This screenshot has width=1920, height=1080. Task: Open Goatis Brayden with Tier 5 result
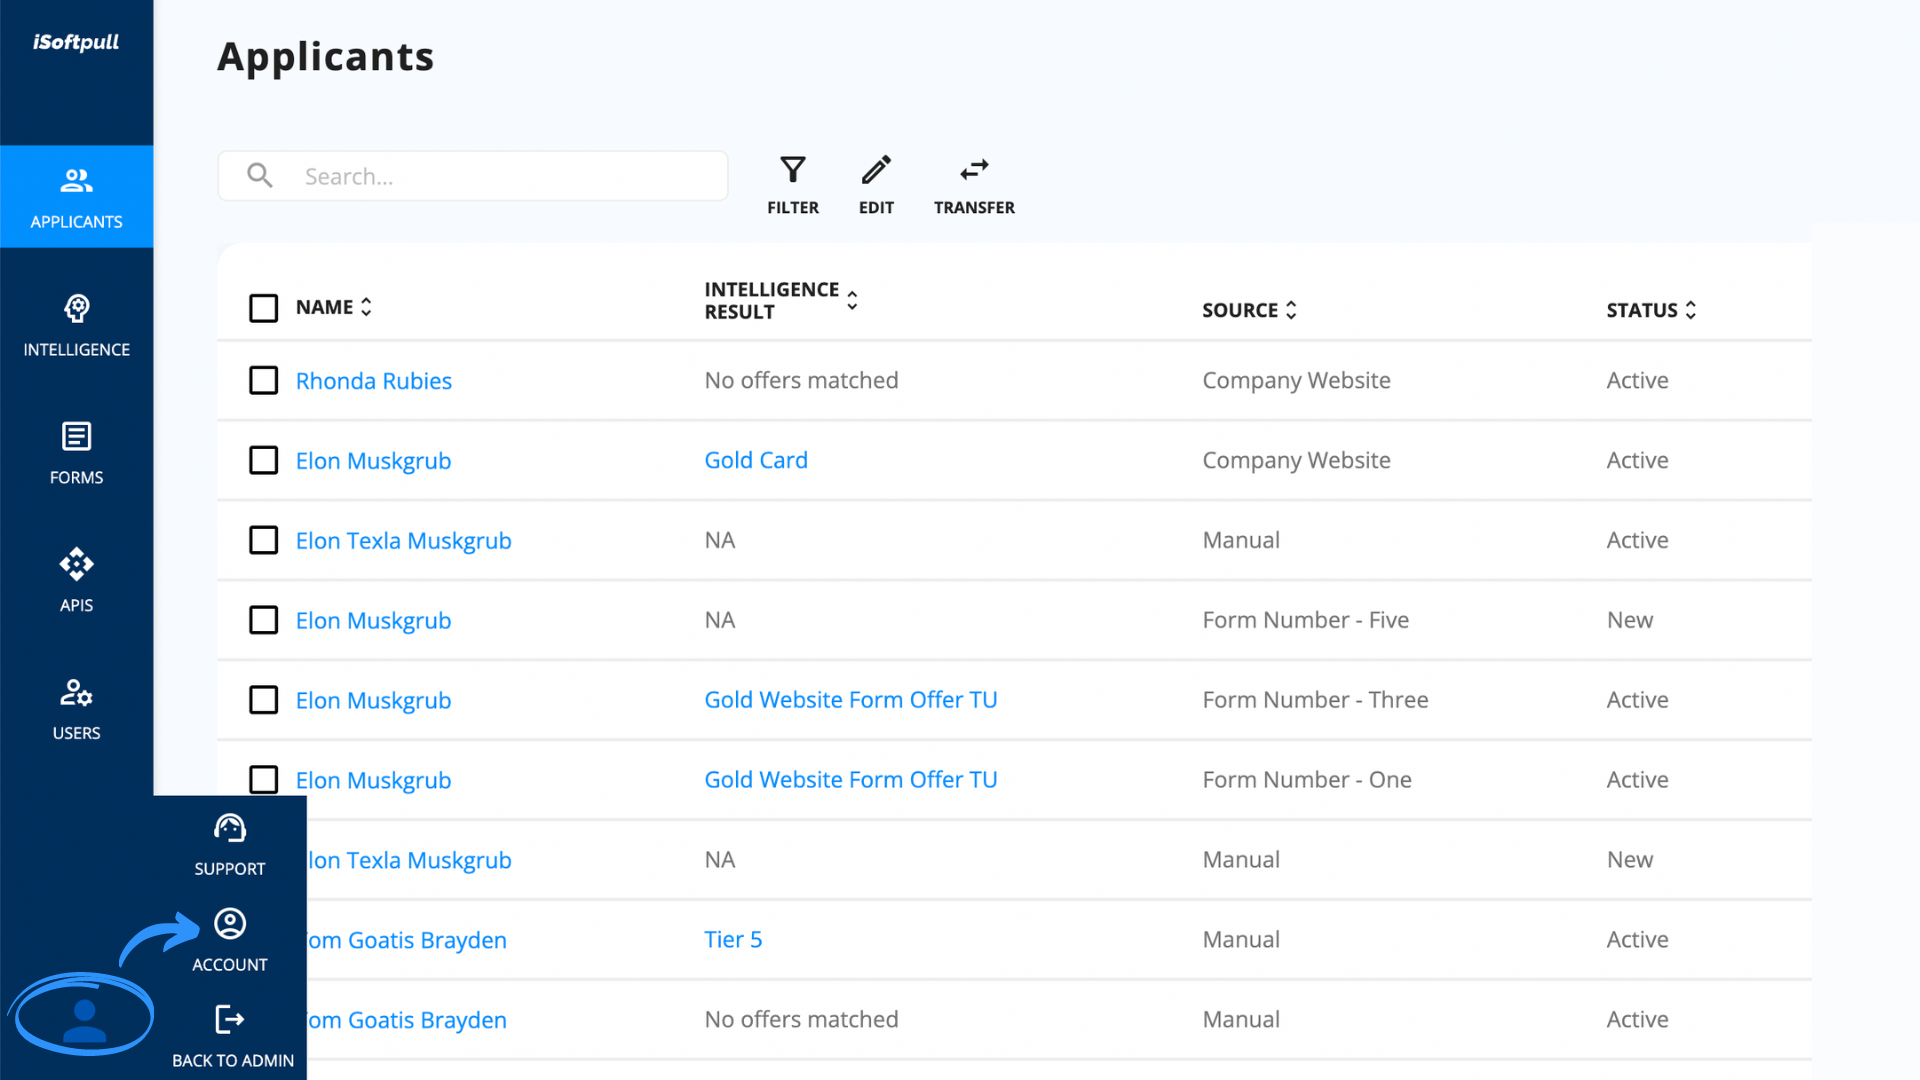coord(407,940)
